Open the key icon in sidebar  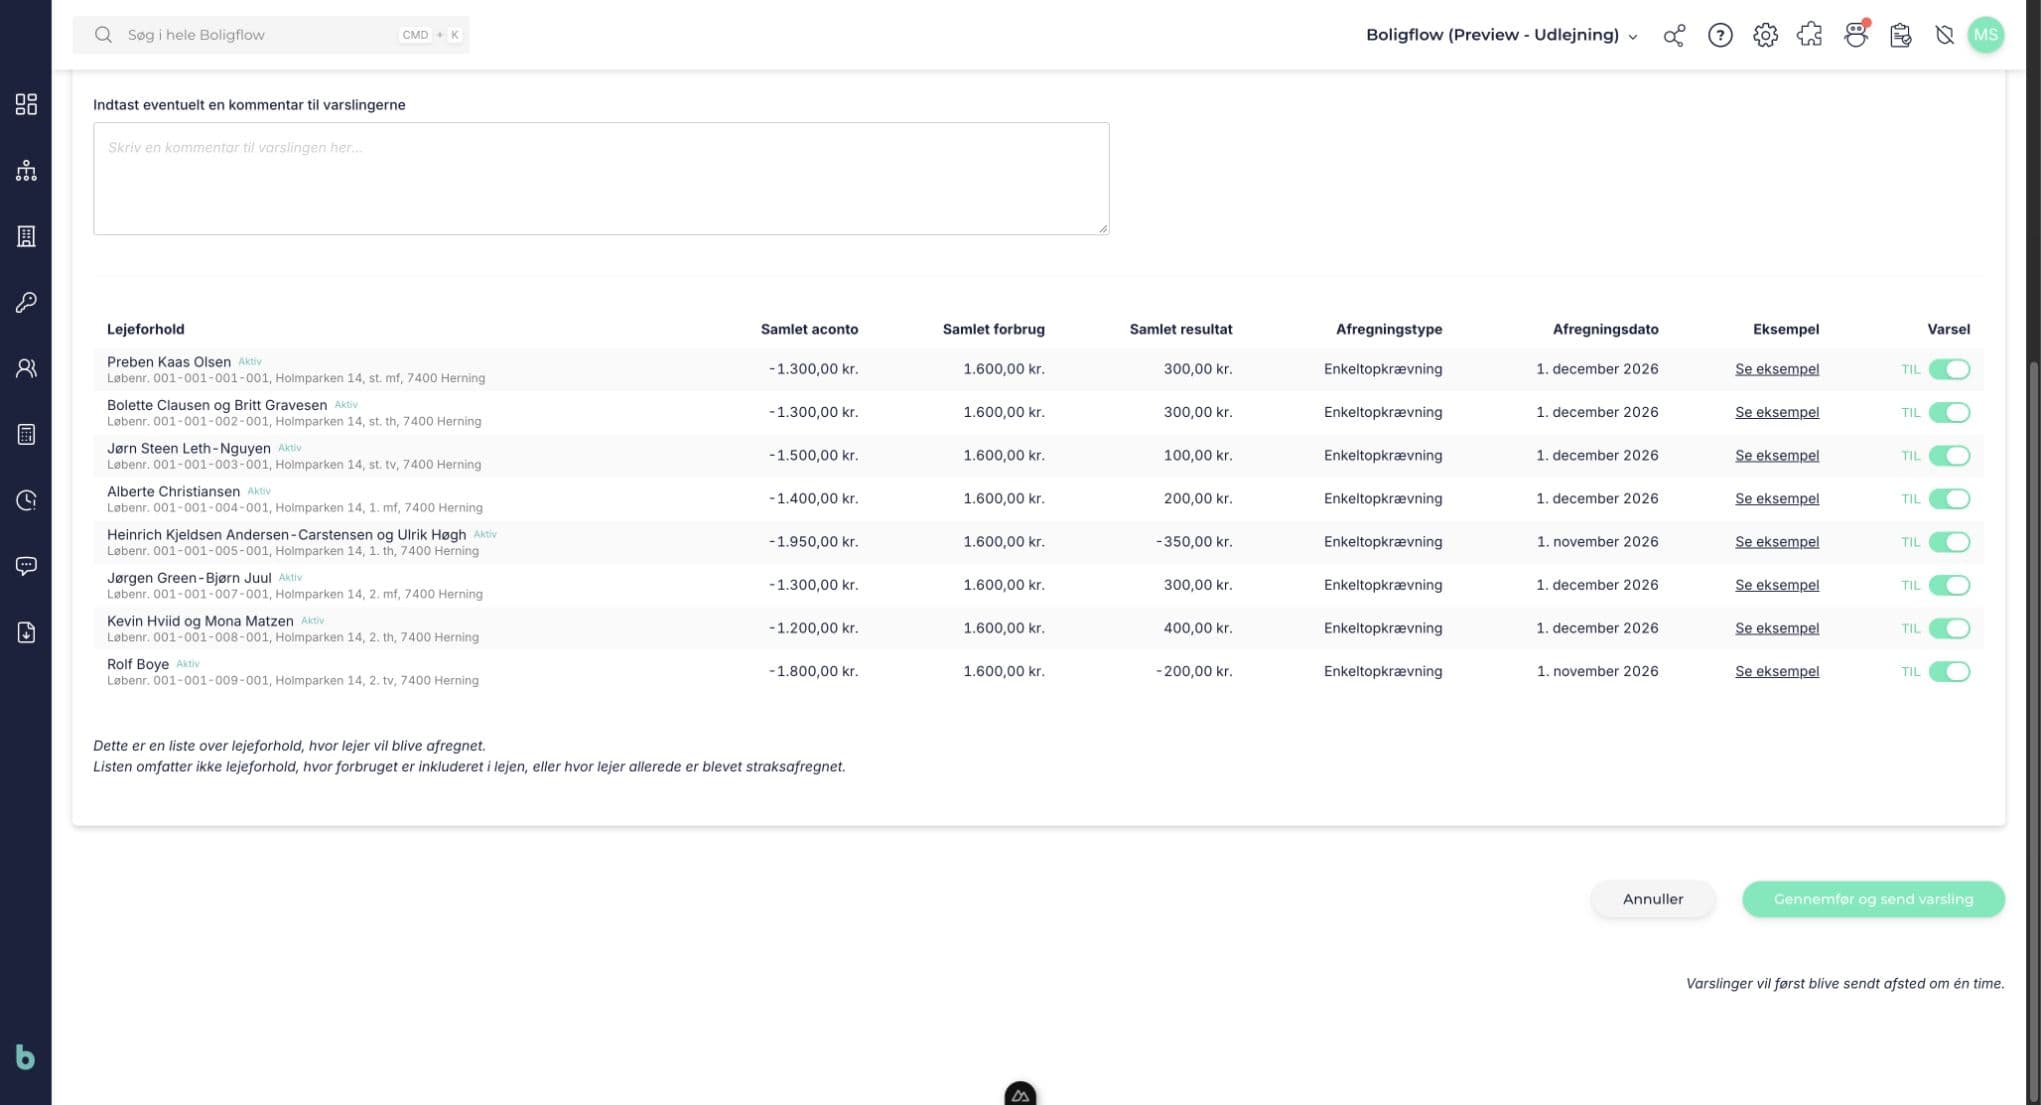pos(26,302)
